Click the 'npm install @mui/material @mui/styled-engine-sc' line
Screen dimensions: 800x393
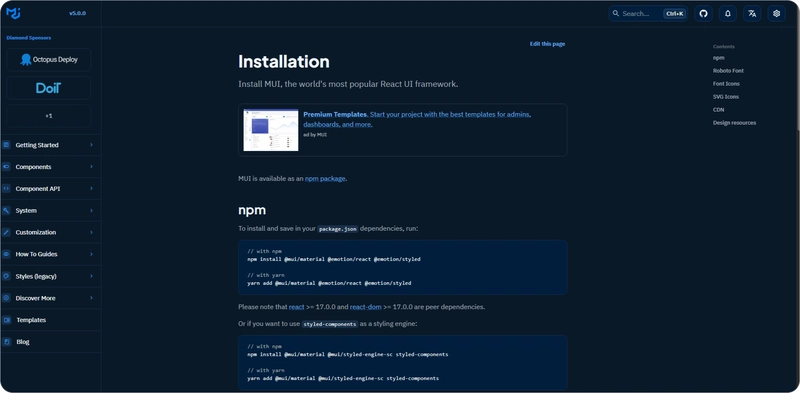(x=347, y=354)
